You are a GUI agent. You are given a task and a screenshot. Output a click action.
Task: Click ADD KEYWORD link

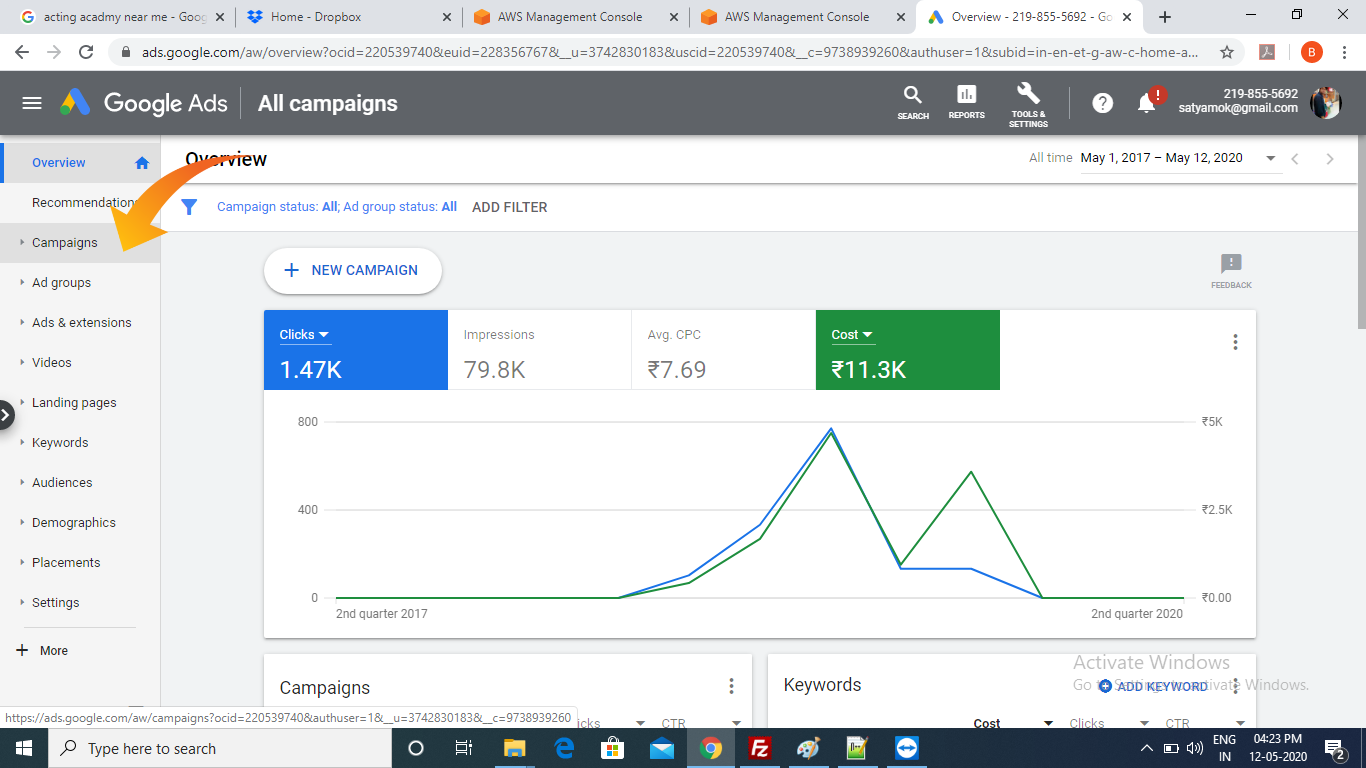pyautogui.click(x=1153, y=686)
